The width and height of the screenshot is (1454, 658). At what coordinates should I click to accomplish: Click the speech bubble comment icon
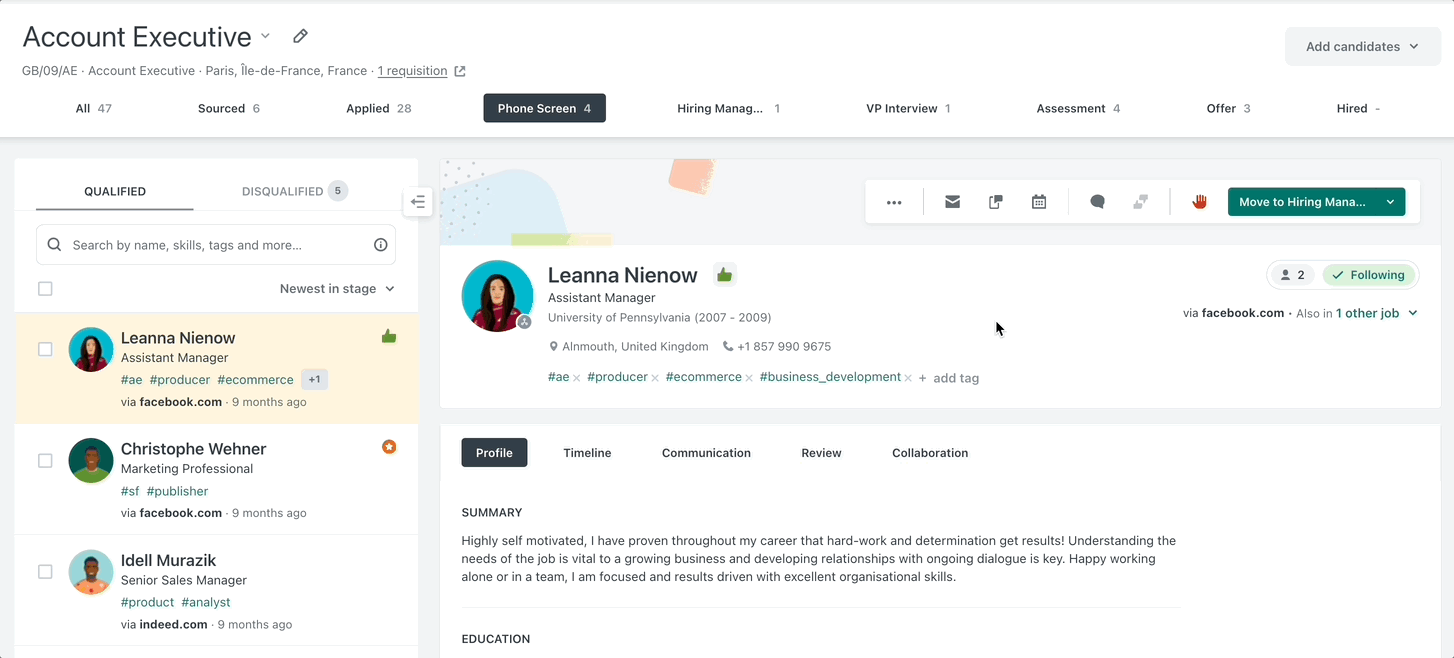pyautogui.click(x=1097, y=202)
